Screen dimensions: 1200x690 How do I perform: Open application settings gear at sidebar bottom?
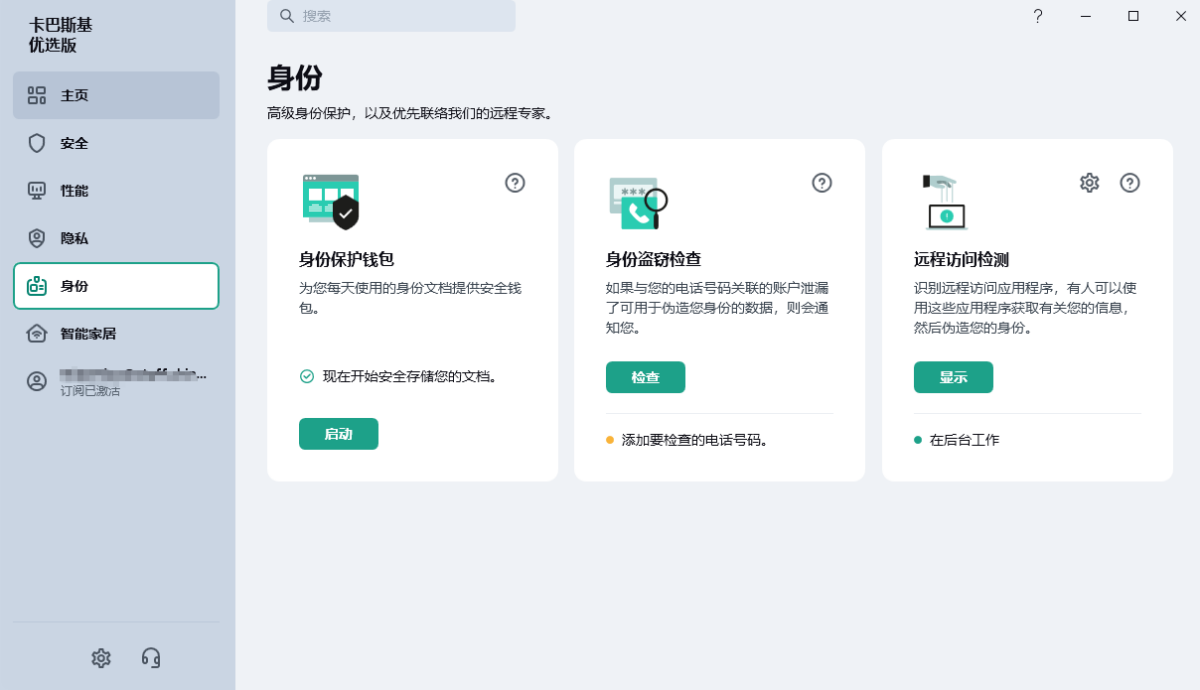point(101,658)
